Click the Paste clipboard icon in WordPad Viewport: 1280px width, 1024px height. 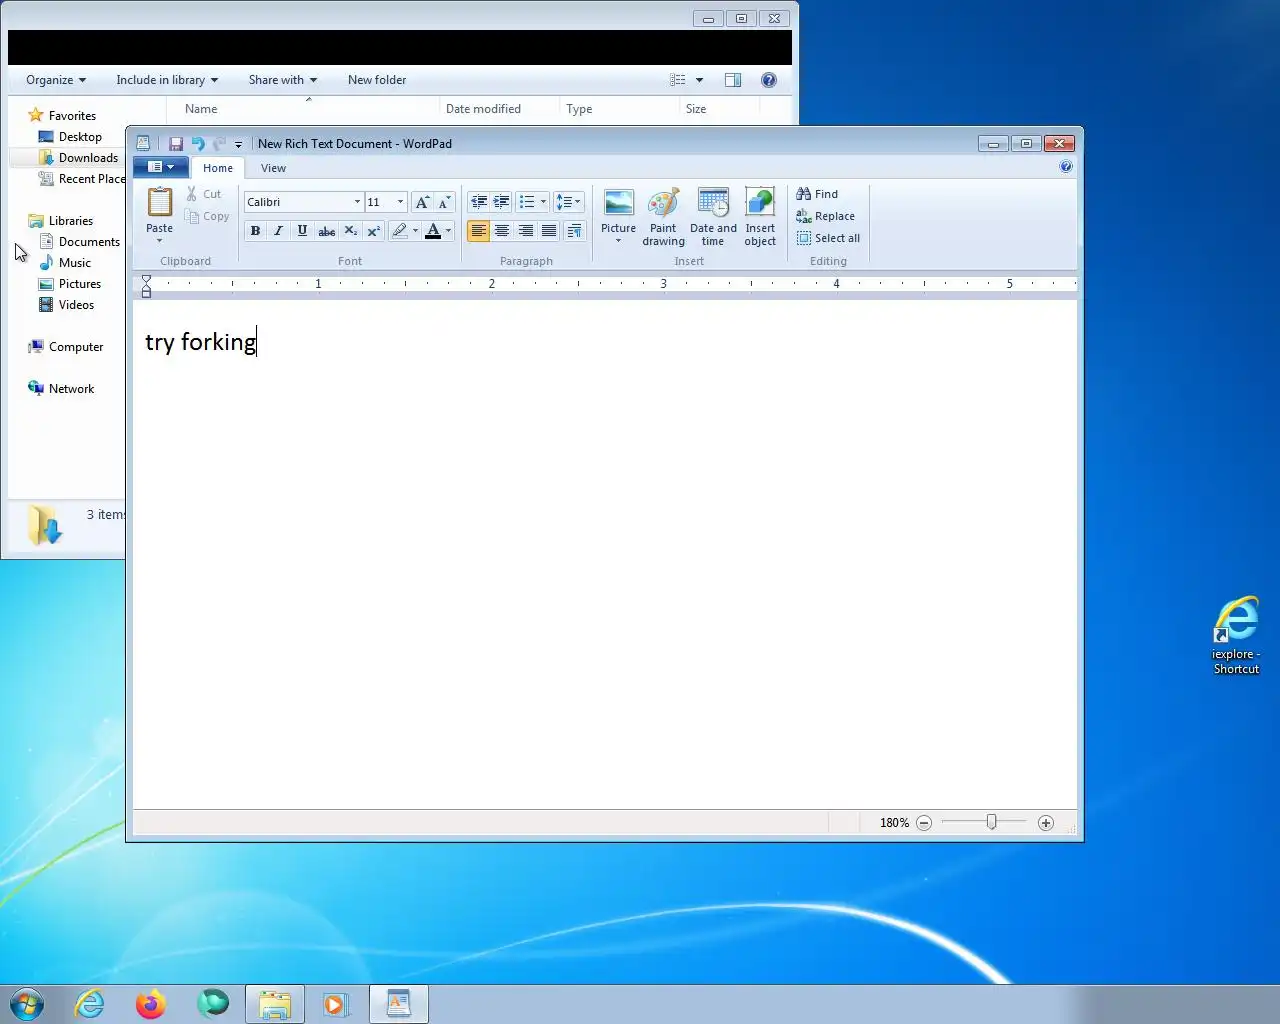(x=160, y=202)
